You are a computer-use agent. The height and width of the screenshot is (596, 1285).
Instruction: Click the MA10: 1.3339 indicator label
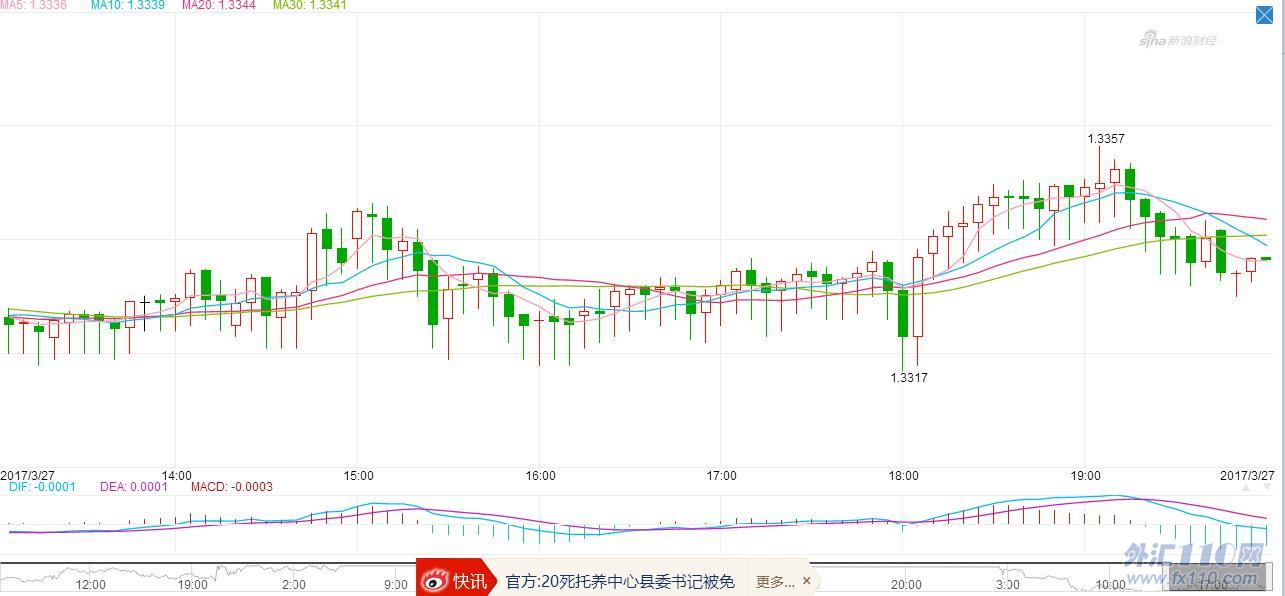coord(127,5)
